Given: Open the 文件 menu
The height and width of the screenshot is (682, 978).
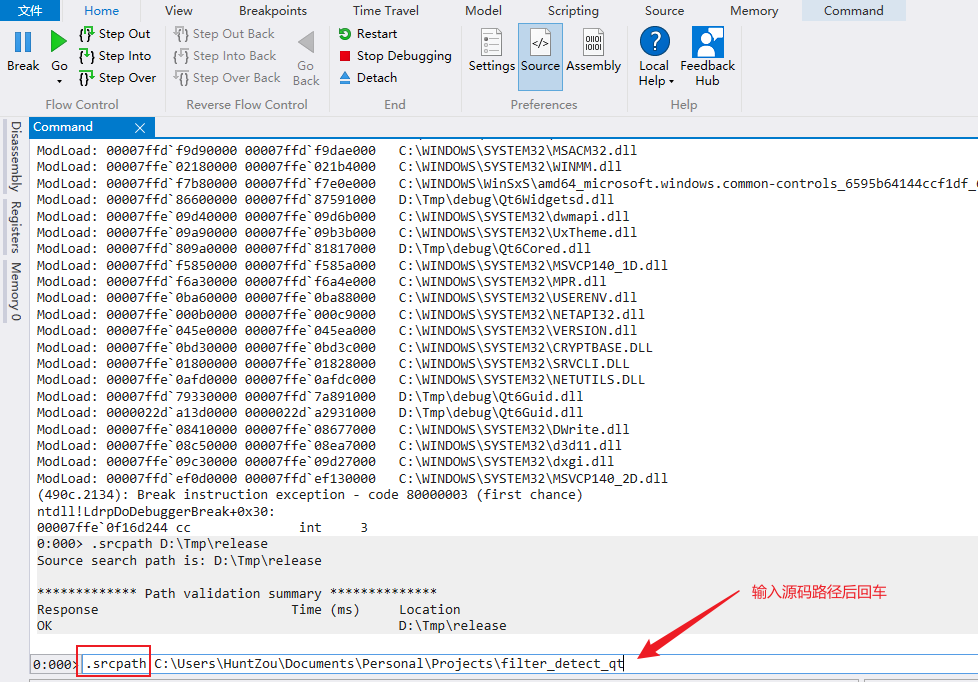Looking at the screenshot, I should [30, 11].
